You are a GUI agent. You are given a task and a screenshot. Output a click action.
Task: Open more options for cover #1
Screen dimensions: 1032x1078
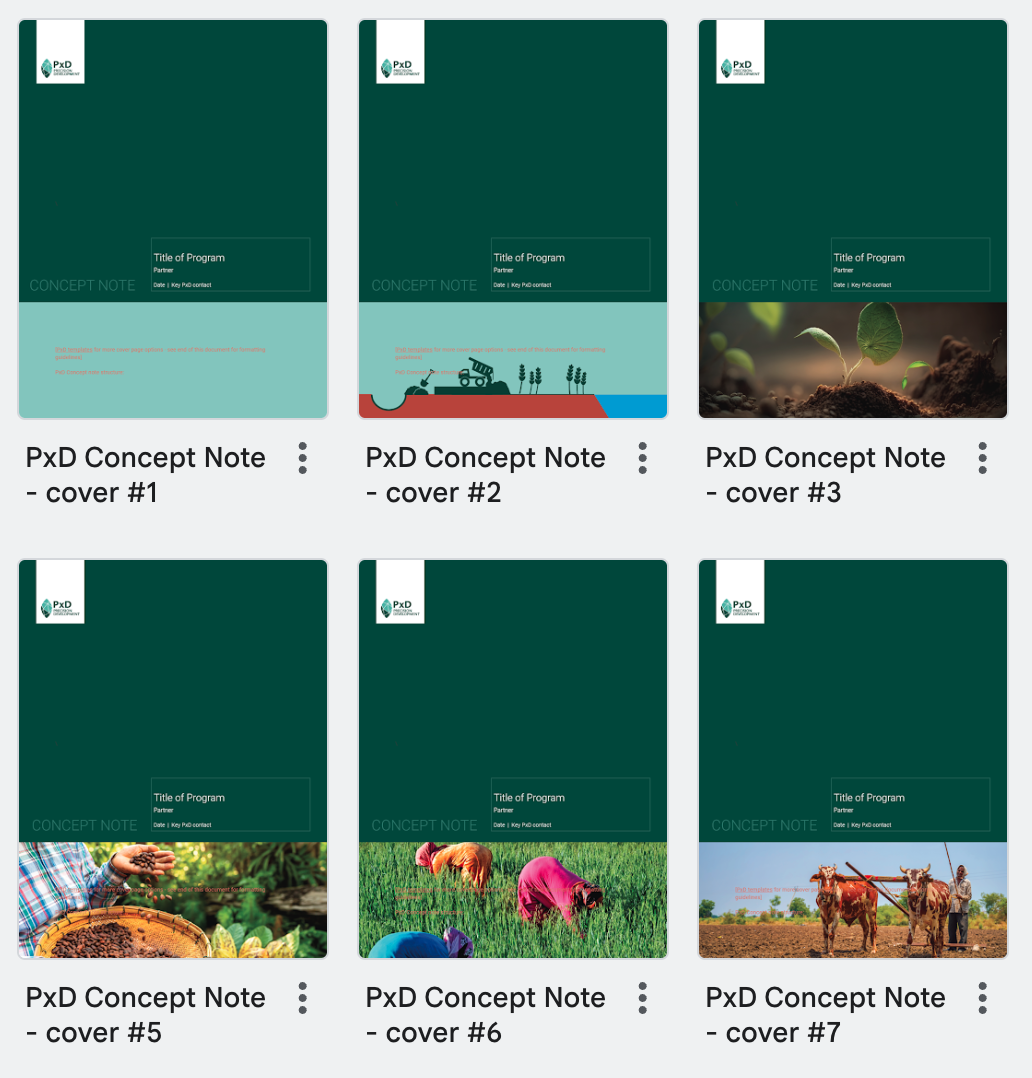point(303,458)
